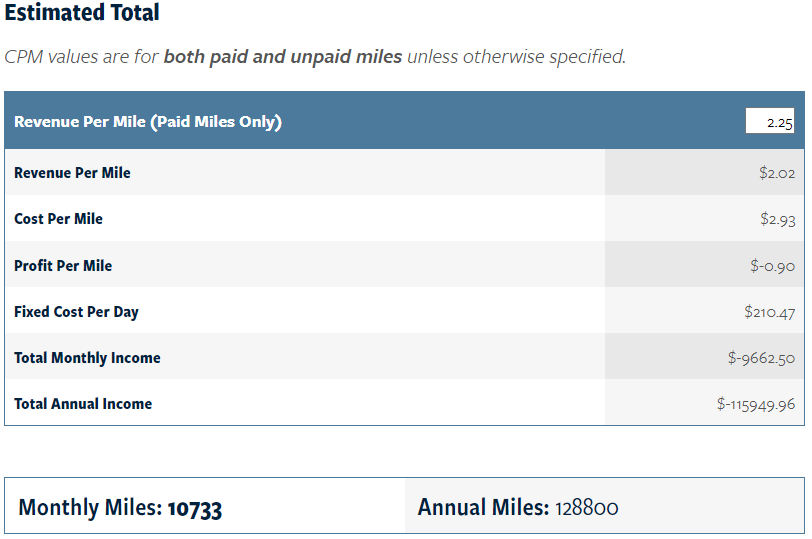Select the $-115949.96 annual income value

click(755, 404)
